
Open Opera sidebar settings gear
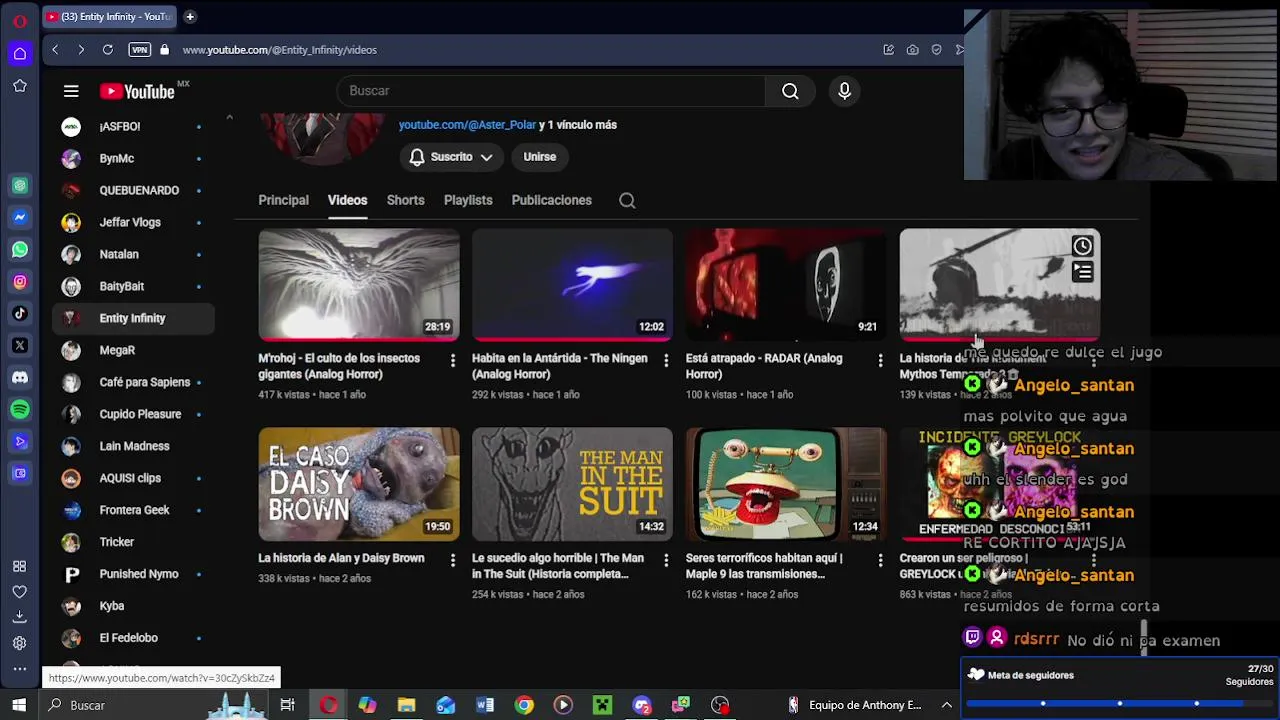tap(20, 643)
